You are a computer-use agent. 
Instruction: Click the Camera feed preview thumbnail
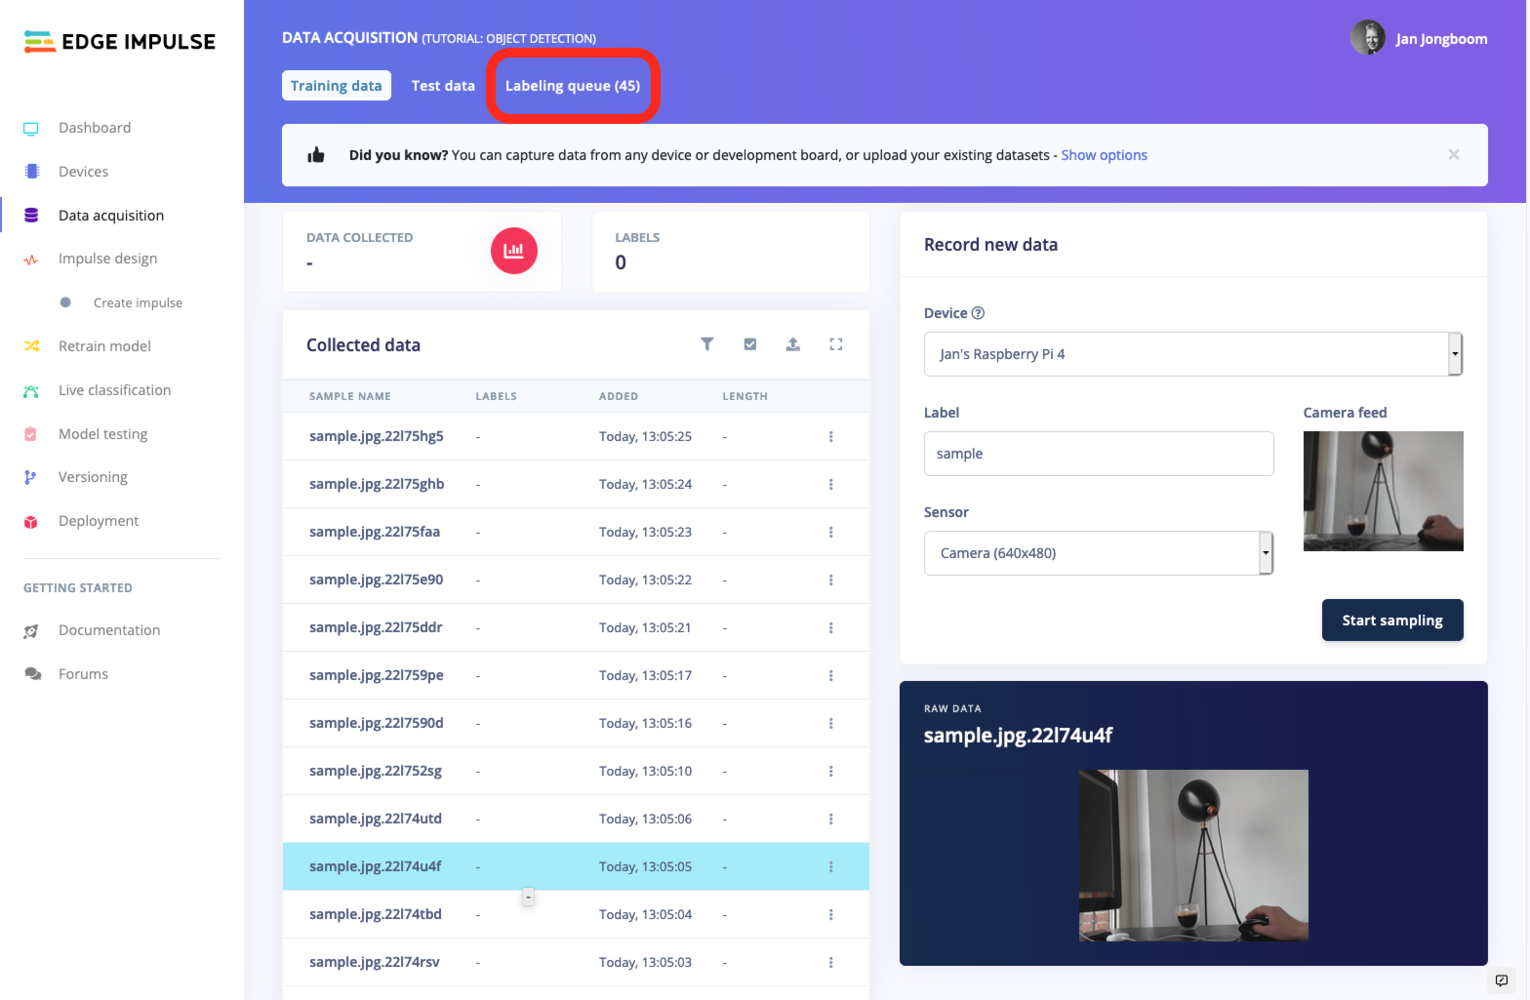[1383, 491]
